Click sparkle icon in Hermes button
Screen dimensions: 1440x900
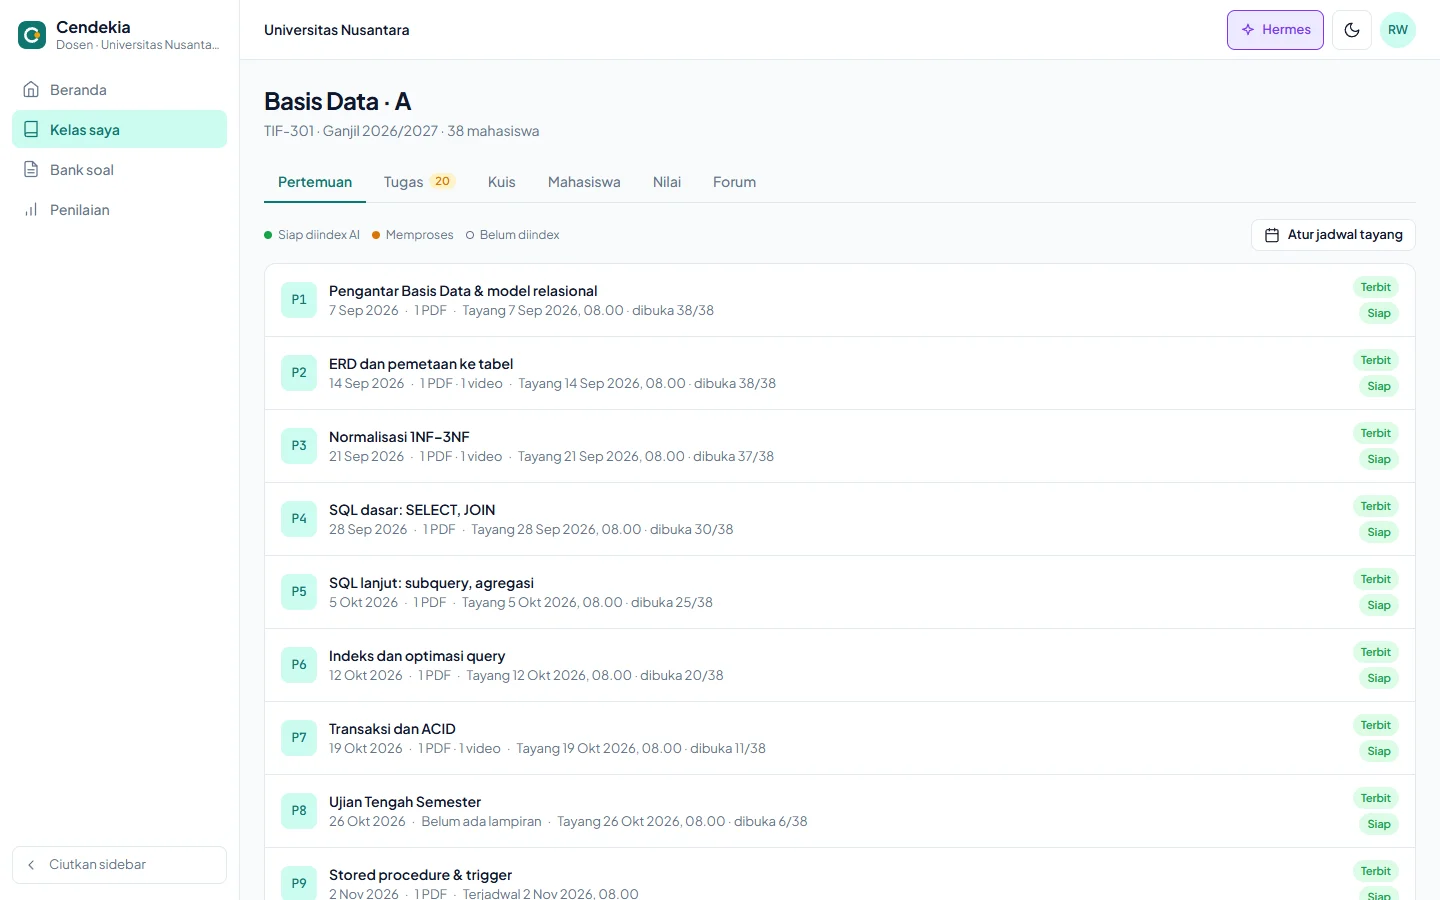[x=1248, y=30]
